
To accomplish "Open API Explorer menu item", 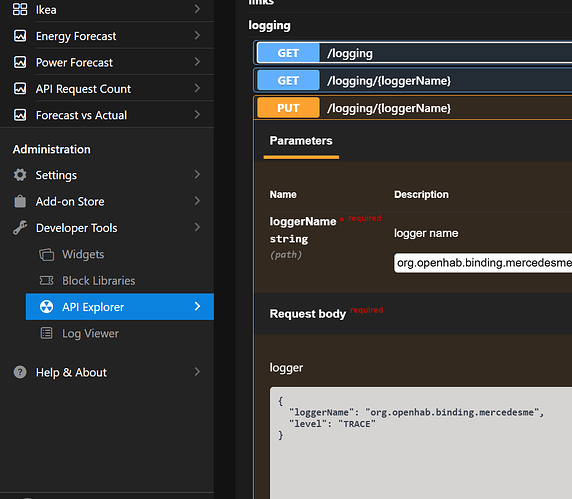I will point(120,307).
